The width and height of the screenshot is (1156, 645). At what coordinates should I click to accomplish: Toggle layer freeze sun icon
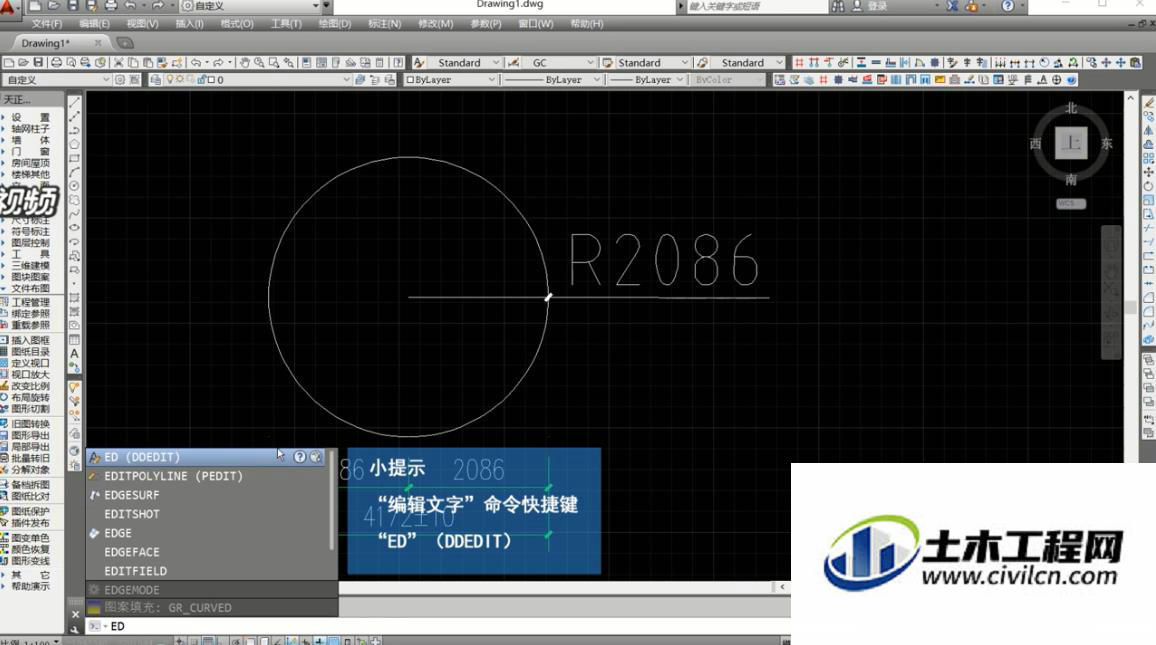point(179,80)
